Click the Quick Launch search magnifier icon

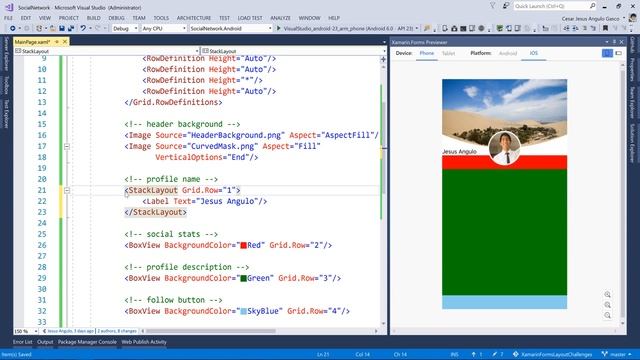592,6
